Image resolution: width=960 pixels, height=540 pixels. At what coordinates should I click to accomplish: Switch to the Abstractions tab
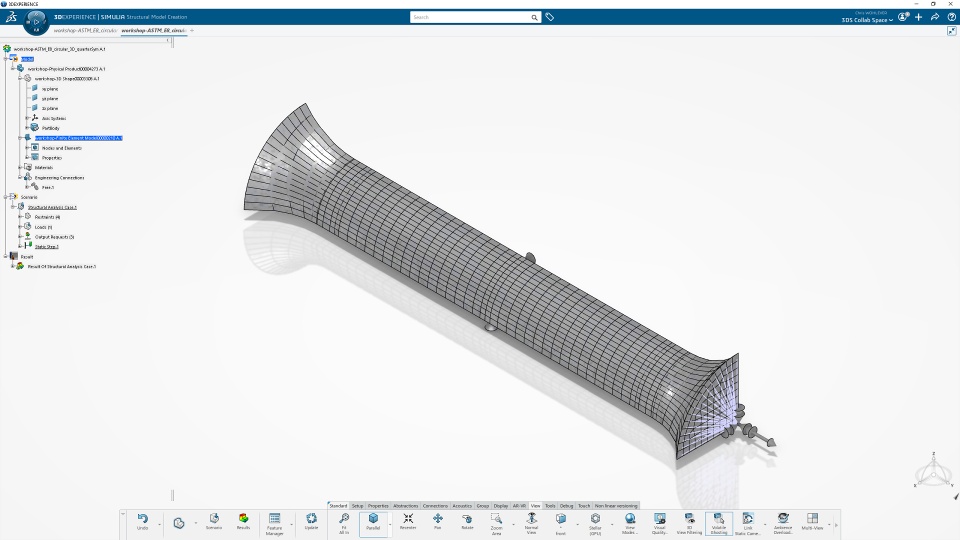405,506
